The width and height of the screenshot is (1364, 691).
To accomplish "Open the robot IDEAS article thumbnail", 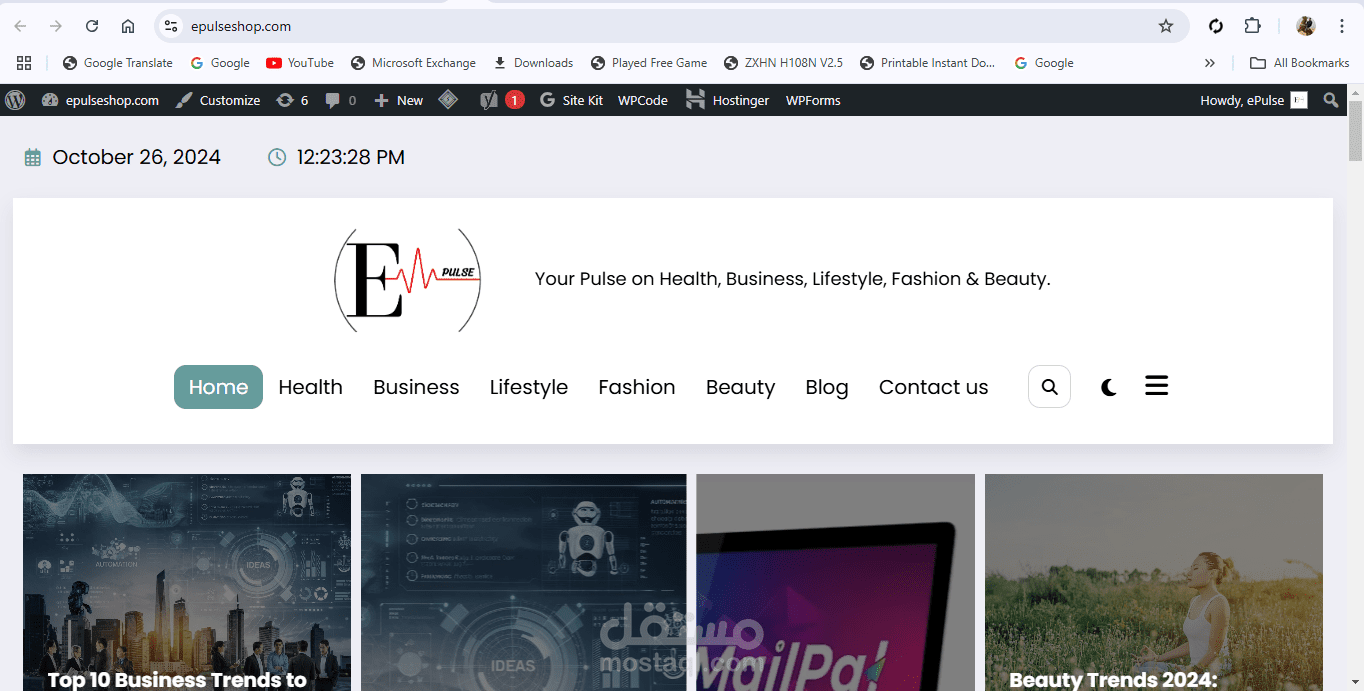I will point(524,582).
